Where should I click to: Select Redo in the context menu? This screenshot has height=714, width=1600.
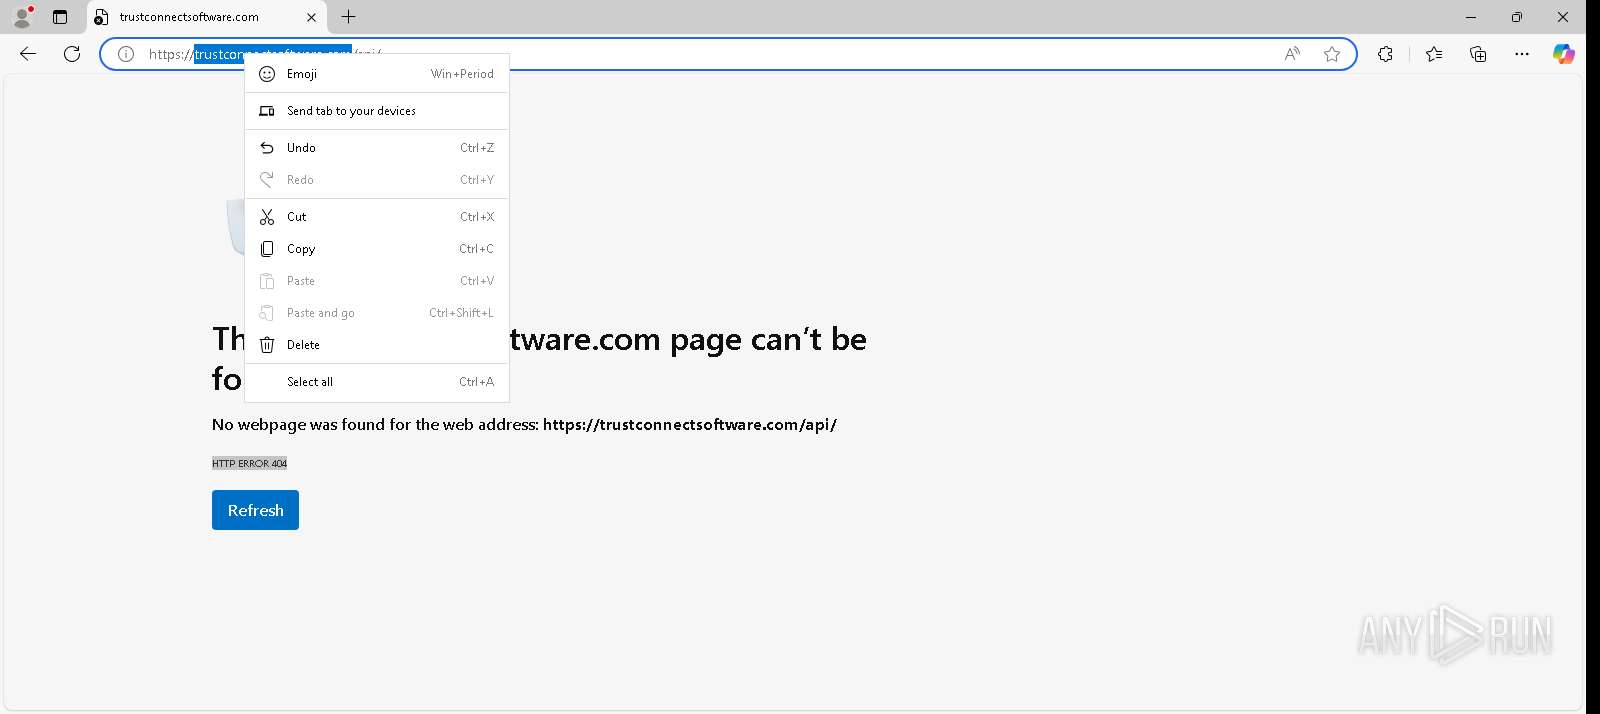pos(377,180)
